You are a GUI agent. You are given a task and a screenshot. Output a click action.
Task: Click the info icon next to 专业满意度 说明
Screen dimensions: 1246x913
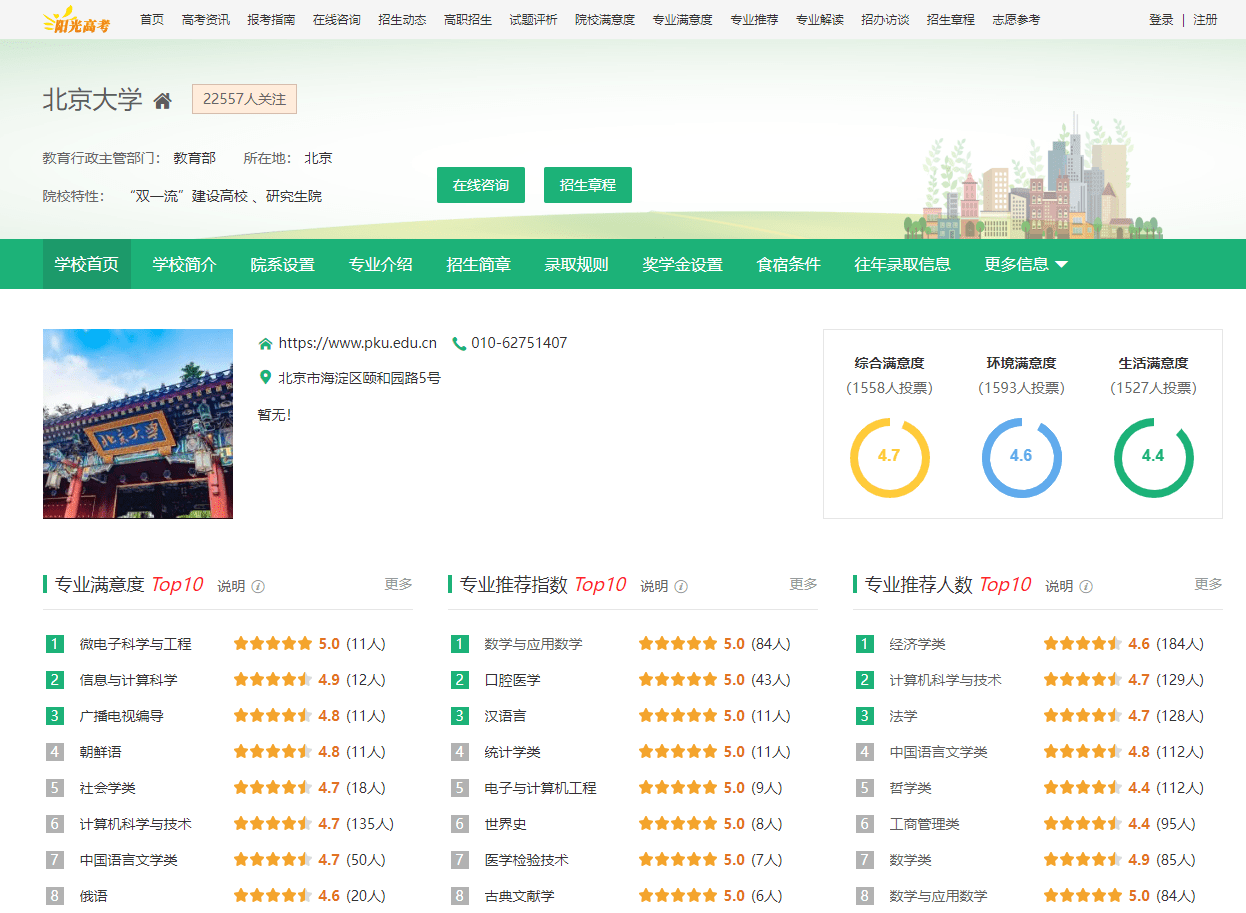point(258,587)
